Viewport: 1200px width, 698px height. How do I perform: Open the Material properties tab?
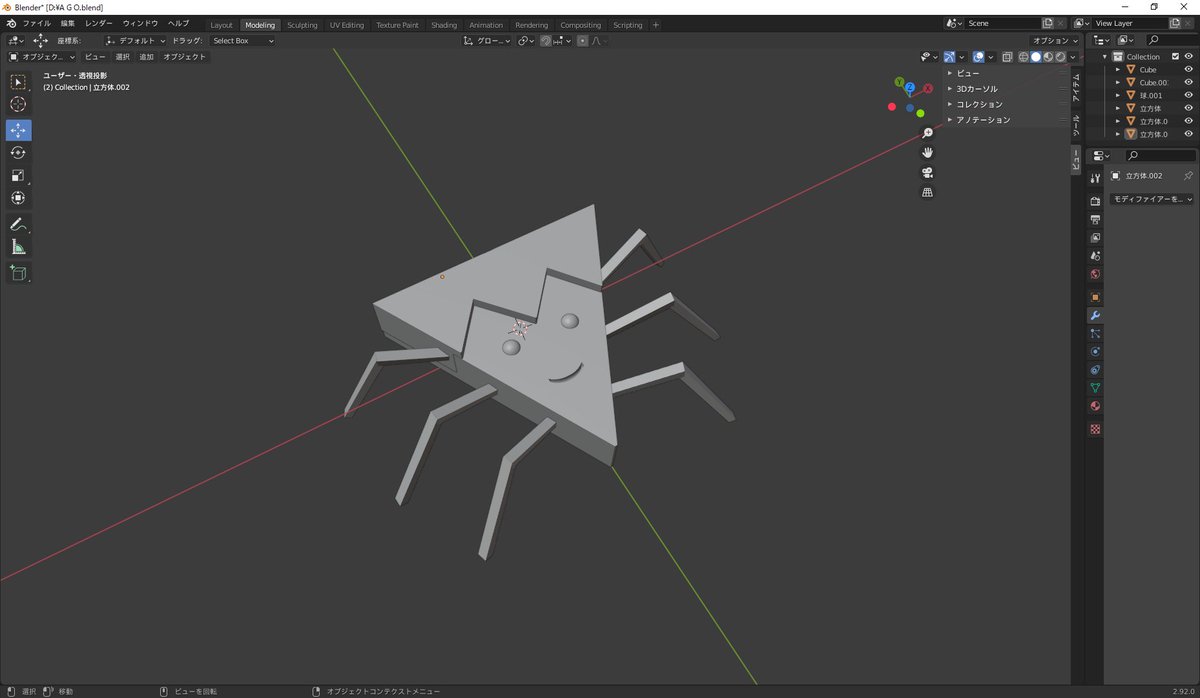click(1095, 406)
